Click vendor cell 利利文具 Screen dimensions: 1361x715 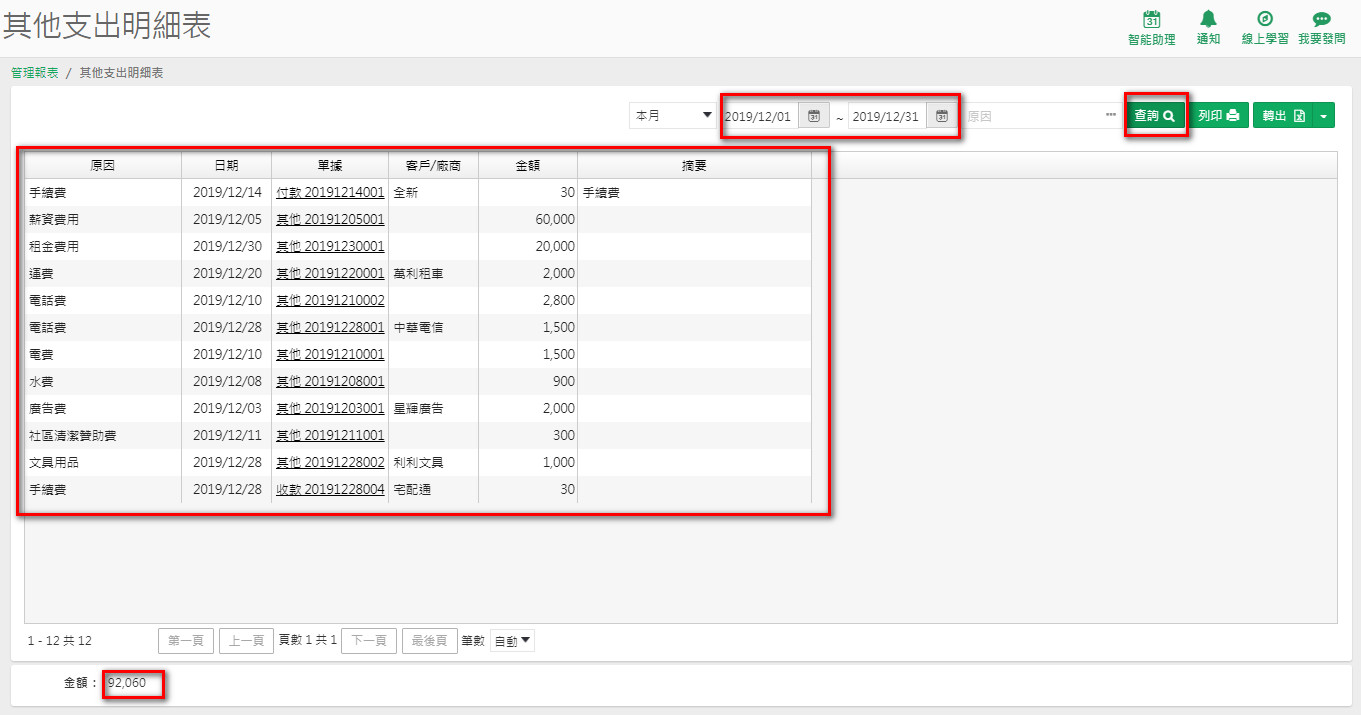coord(433,463)
